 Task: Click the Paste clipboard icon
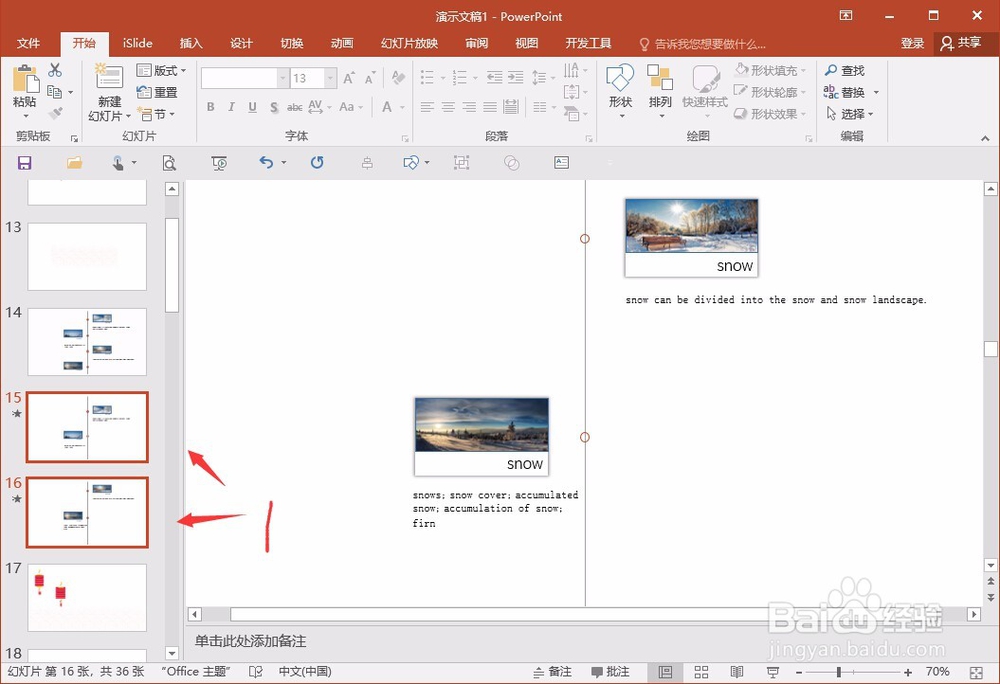pyautogui.click(x=26, y=78)
